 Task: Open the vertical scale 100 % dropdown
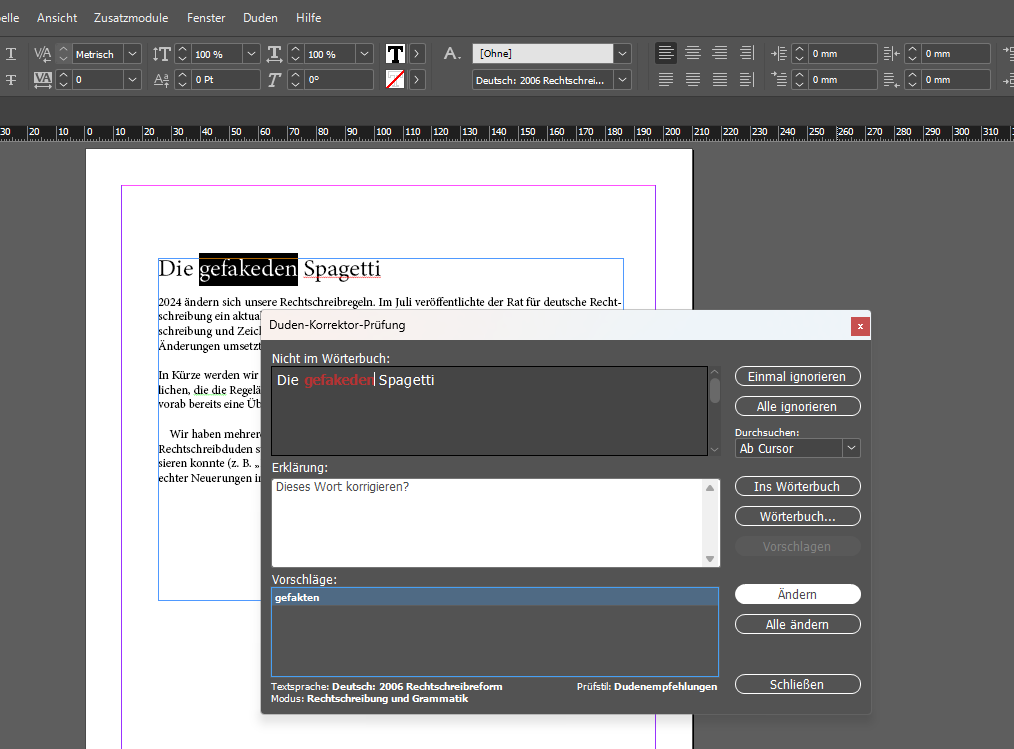tap(252, 54)
